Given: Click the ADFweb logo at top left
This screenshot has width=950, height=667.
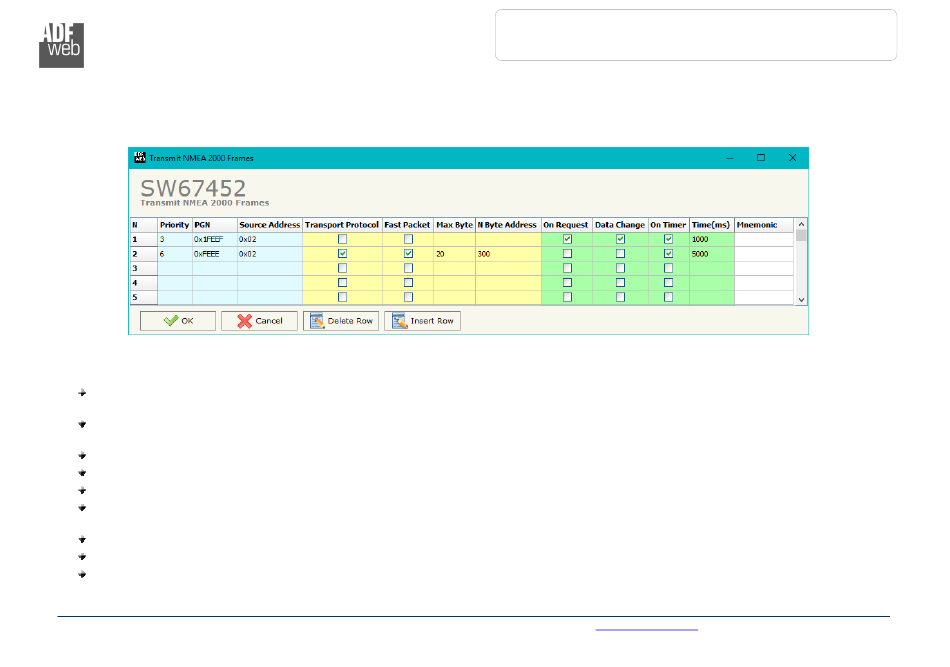Looking at the screenshot, I should 61,43.
